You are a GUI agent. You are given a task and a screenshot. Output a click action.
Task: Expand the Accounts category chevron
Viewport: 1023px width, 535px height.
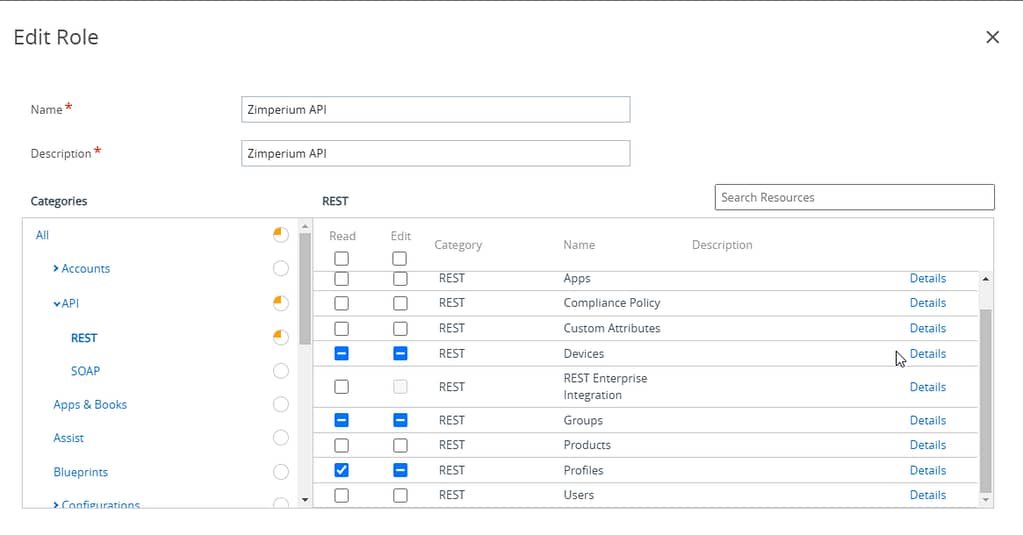[55, 268]
